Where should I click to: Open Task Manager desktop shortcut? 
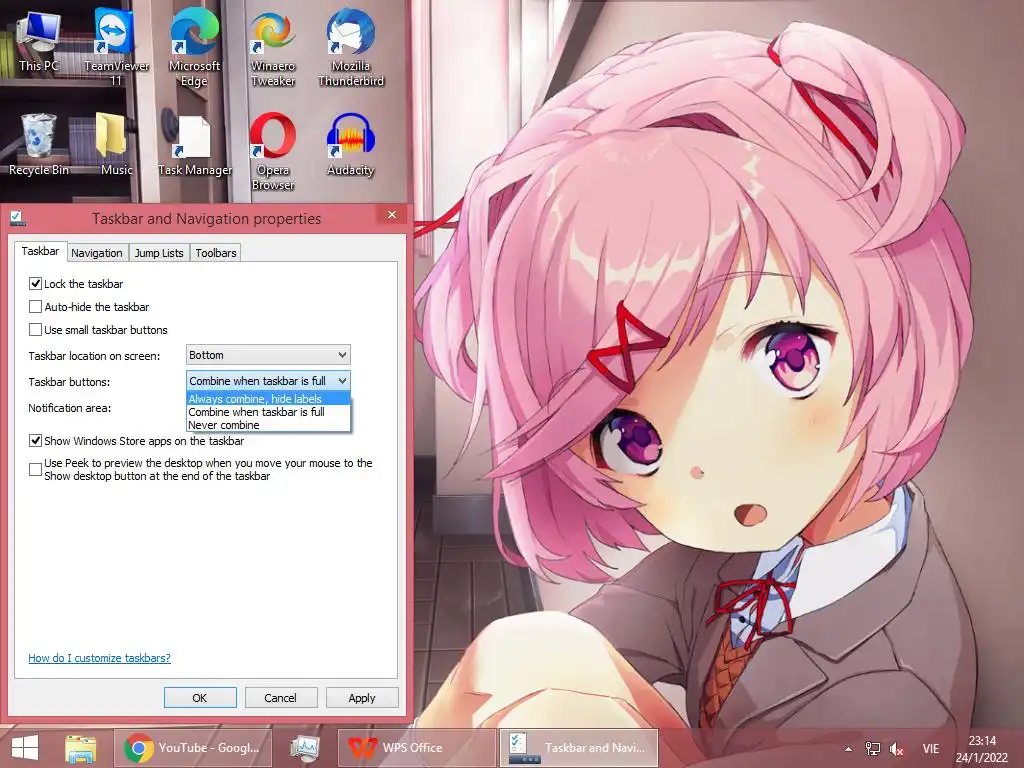click(x=195, y=144)
